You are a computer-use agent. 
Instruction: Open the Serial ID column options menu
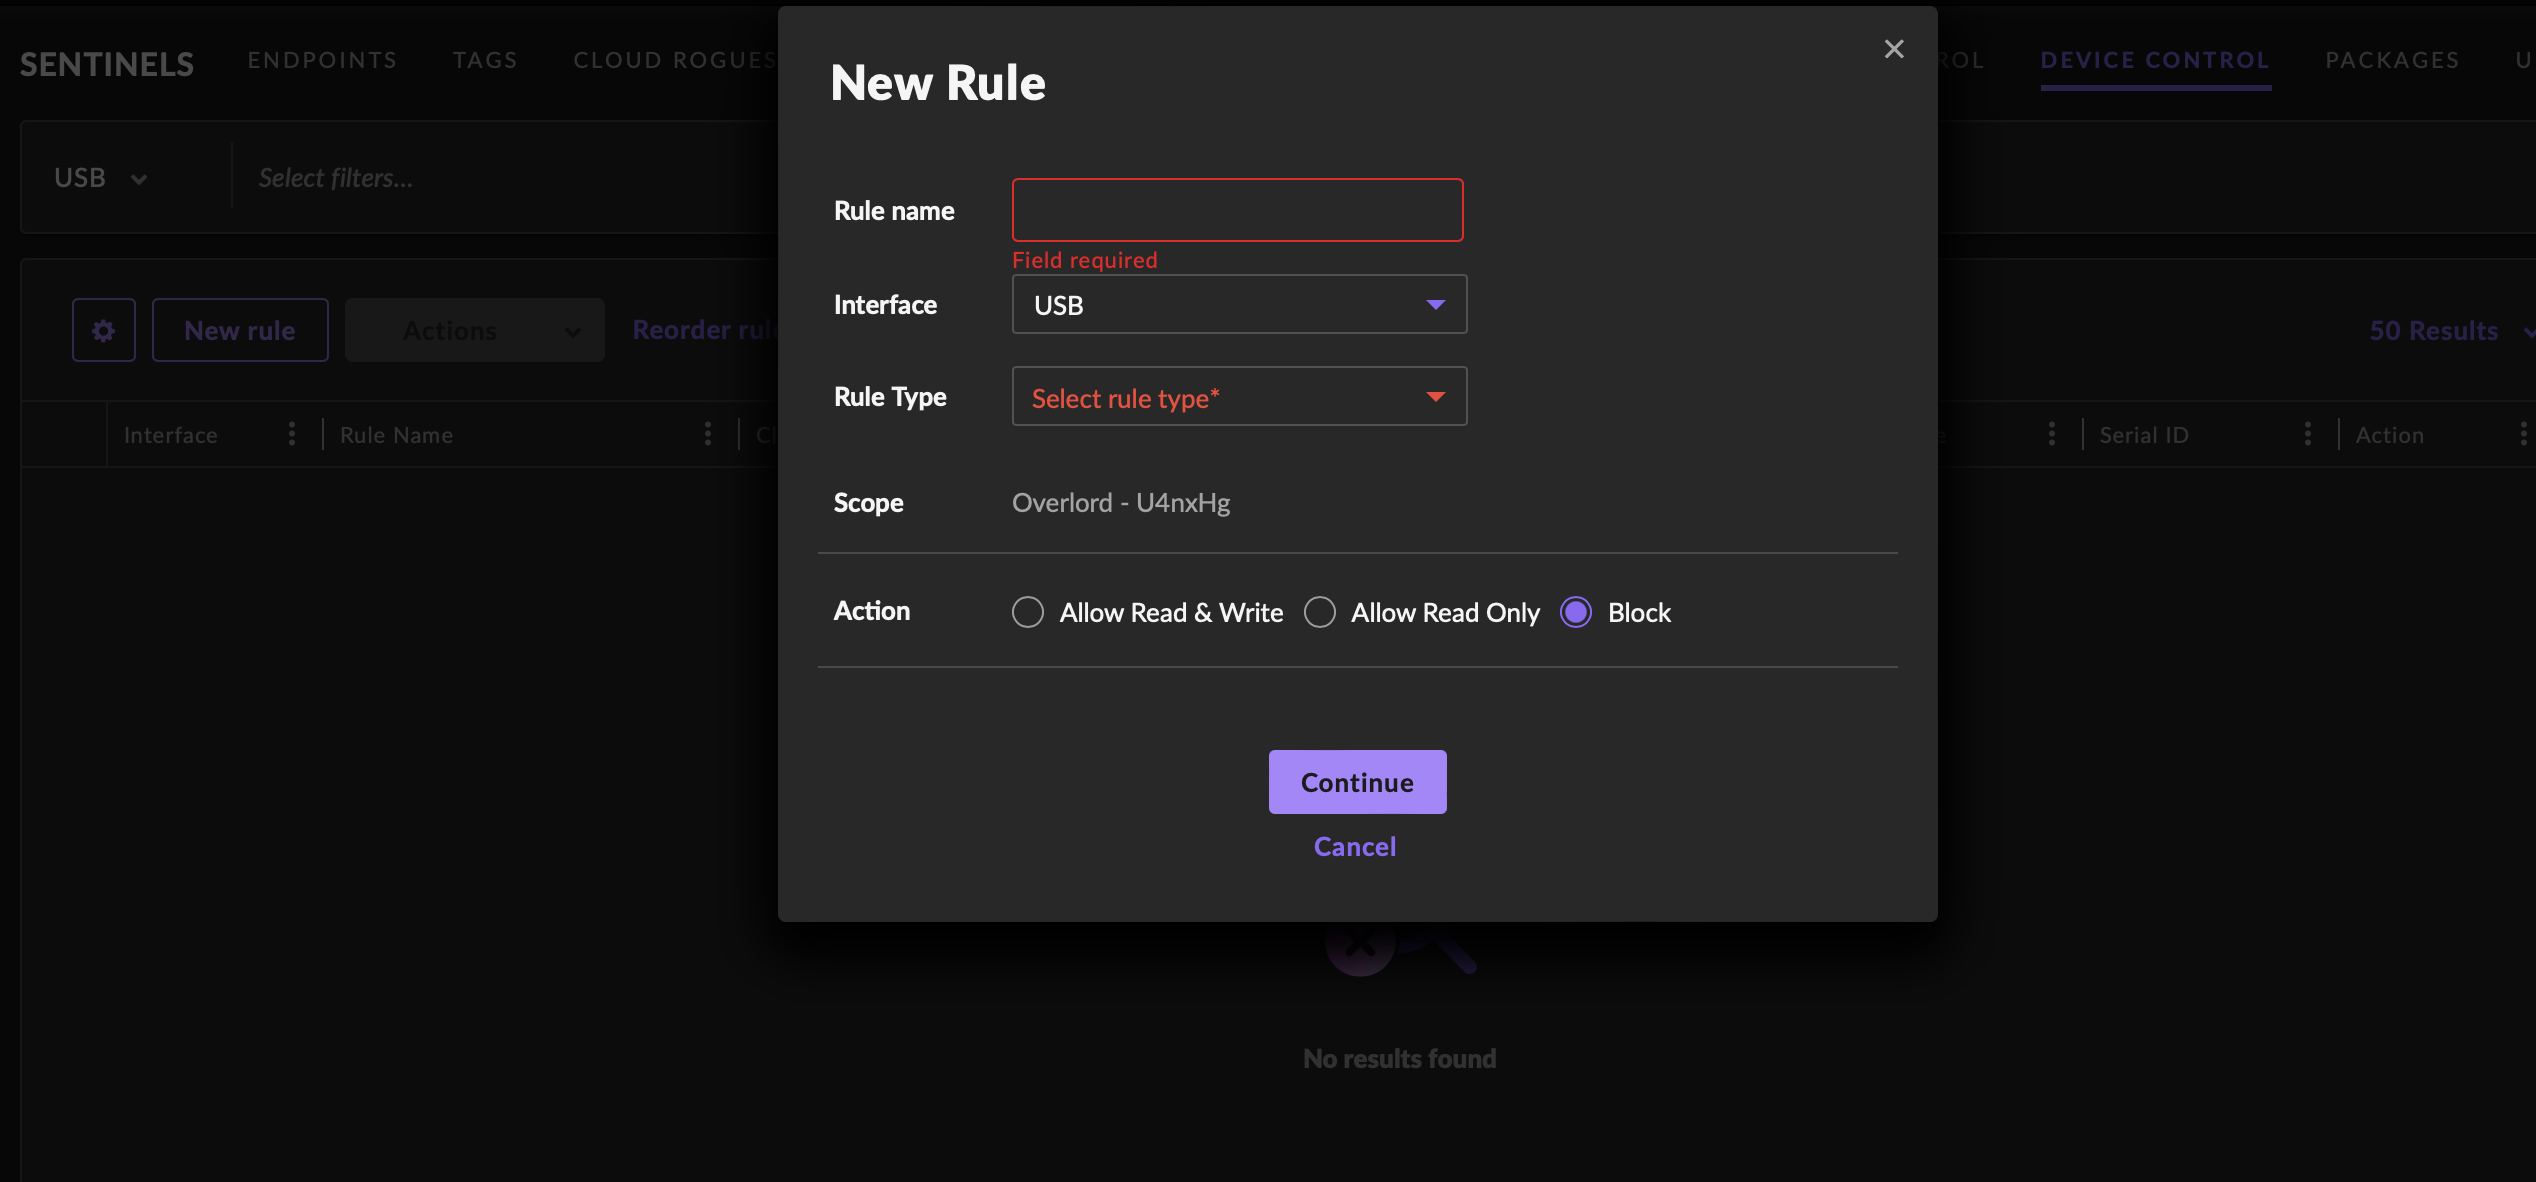pyautogui.click(x=2307, y=434)
